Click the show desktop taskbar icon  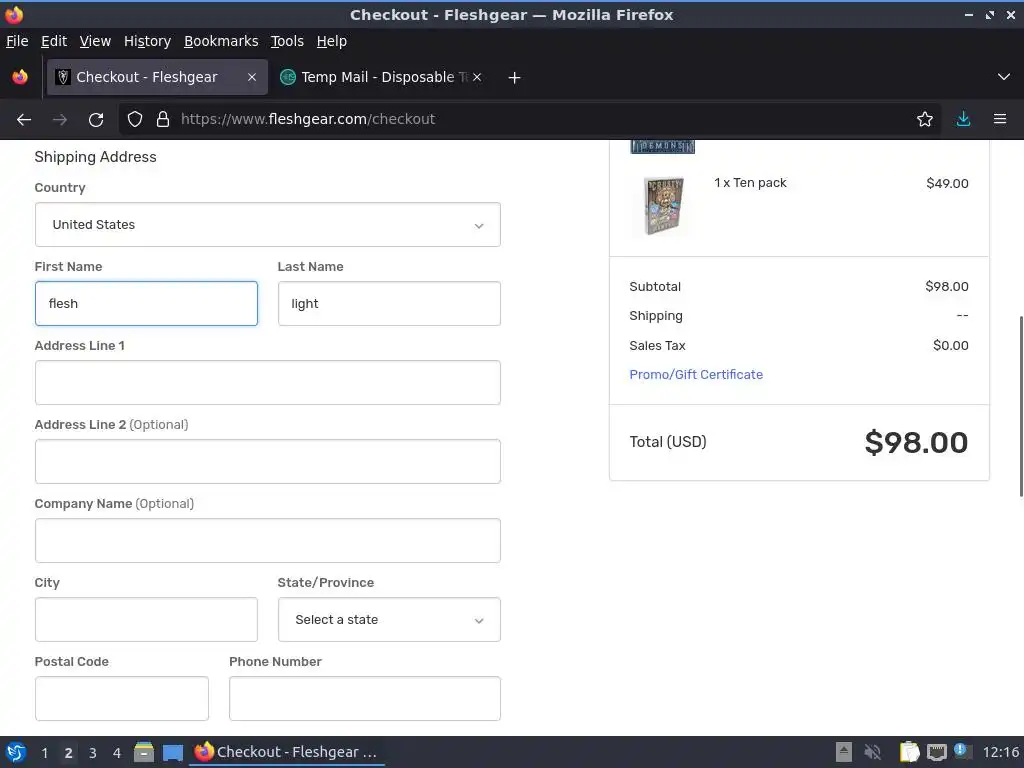point(173,752)
